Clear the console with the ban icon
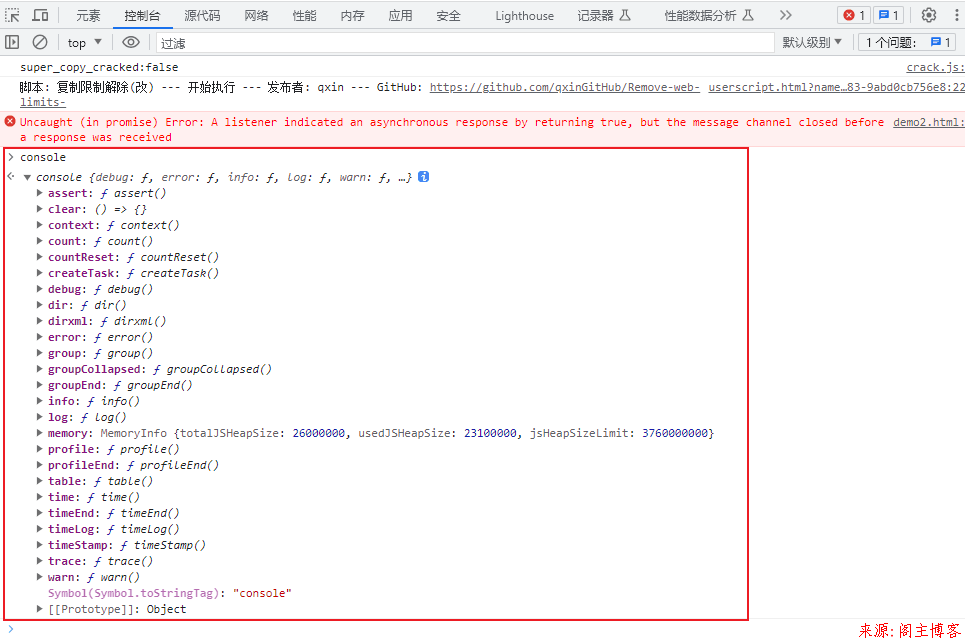 pos(40,42)
